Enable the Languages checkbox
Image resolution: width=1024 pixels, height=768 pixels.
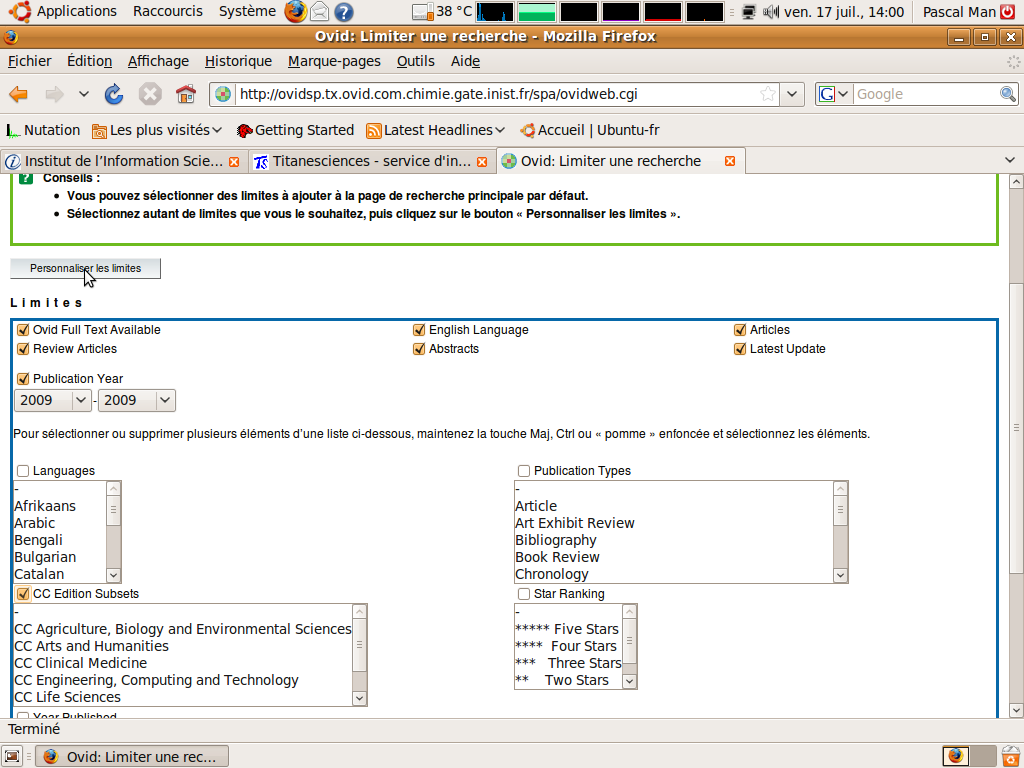point(24,471)
